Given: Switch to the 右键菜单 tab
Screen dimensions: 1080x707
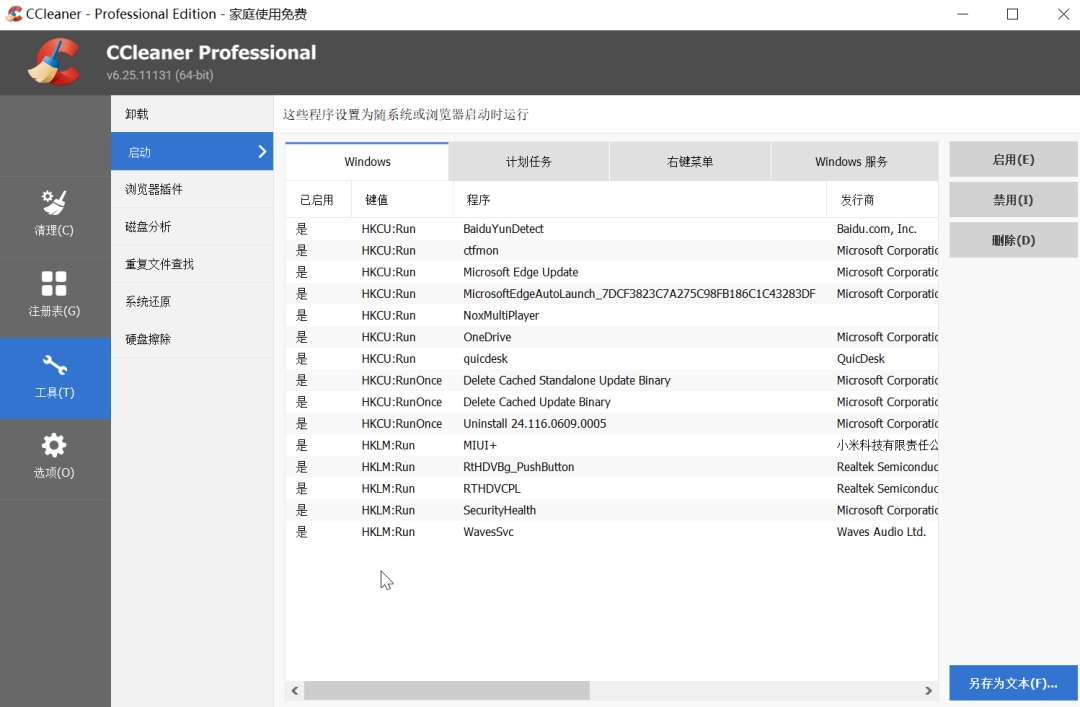Looking at the screenshot, I should point(690,161).
